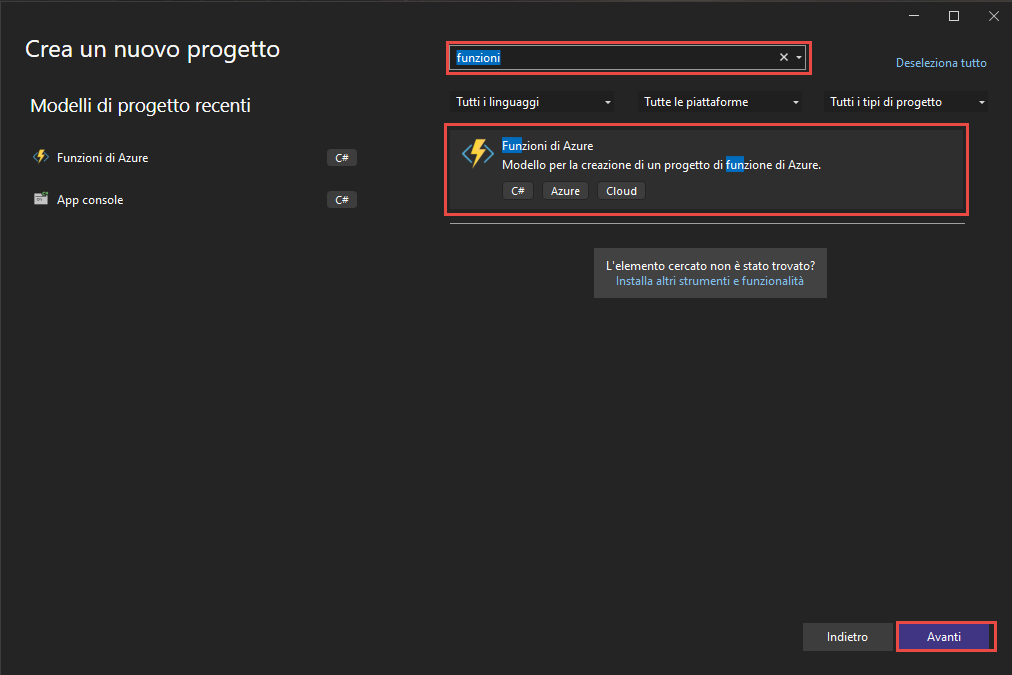Click the Avanti button
1012x675 pixels.
point(944,637)
